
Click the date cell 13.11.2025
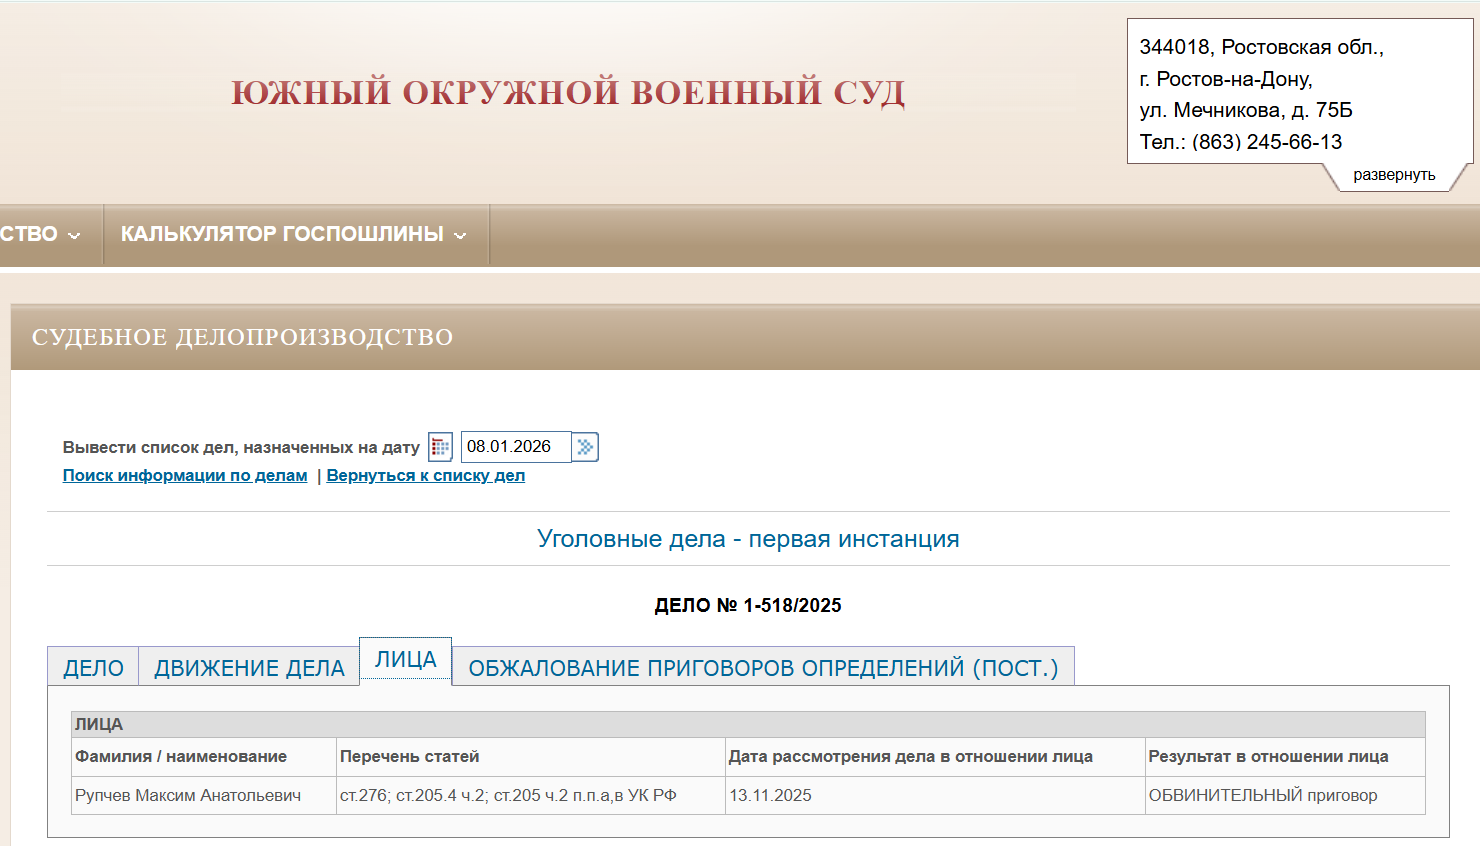coord(770,796)
